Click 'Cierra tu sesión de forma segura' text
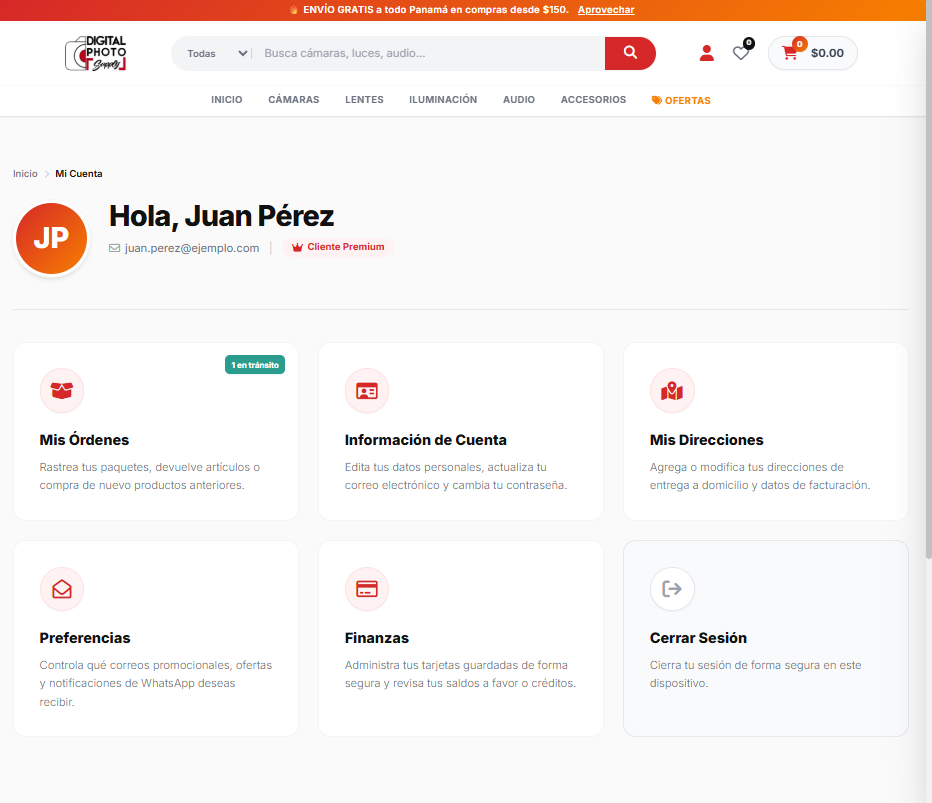932x803 pixels. click(755, 674)
